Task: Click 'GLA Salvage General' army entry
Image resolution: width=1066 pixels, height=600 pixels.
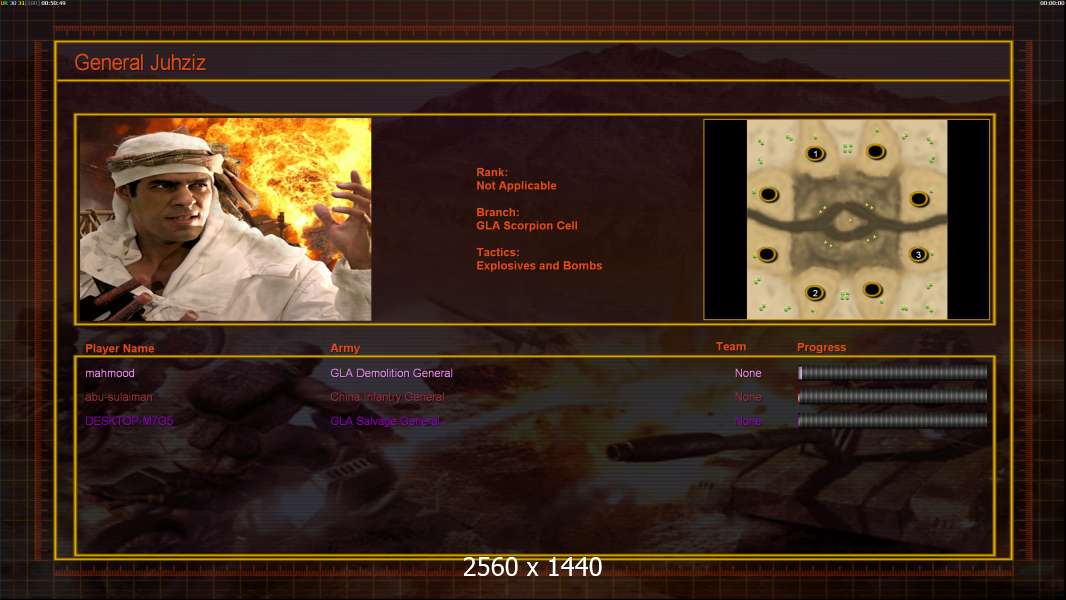Action: [x=385, y=421]
